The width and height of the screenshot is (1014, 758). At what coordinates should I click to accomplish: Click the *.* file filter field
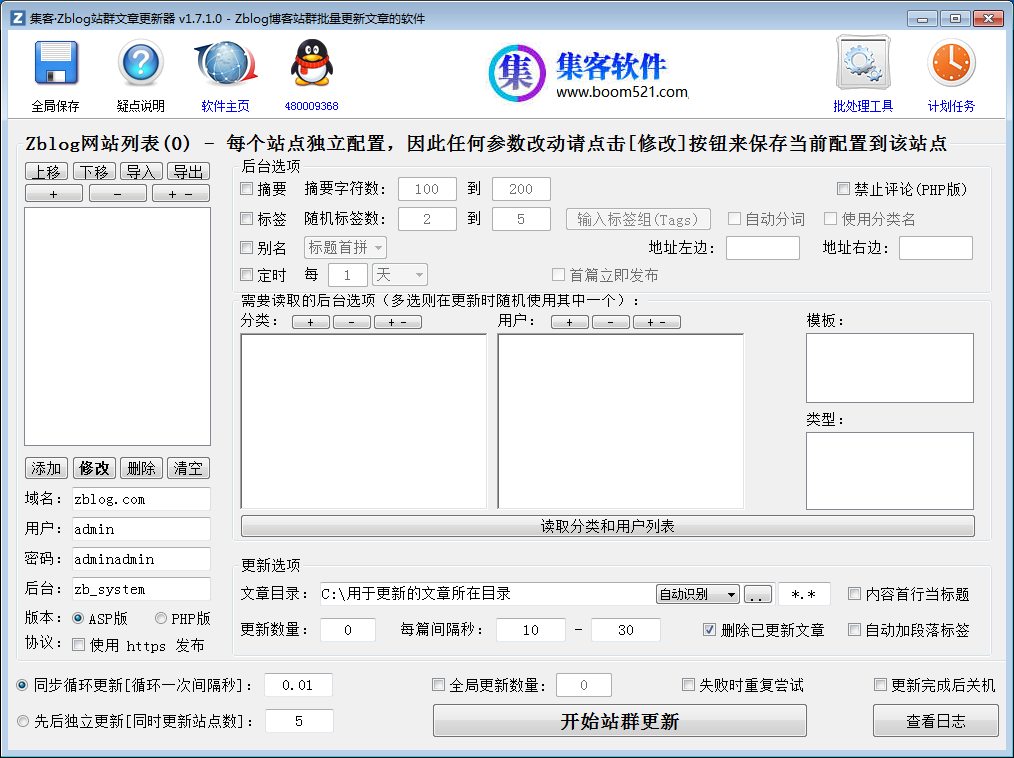point(804,594)
